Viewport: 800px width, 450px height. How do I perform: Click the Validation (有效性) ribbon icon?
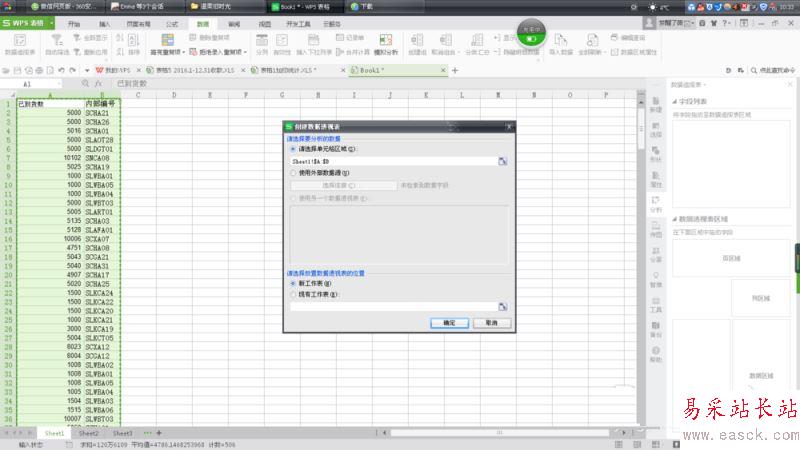click(282, 40)
